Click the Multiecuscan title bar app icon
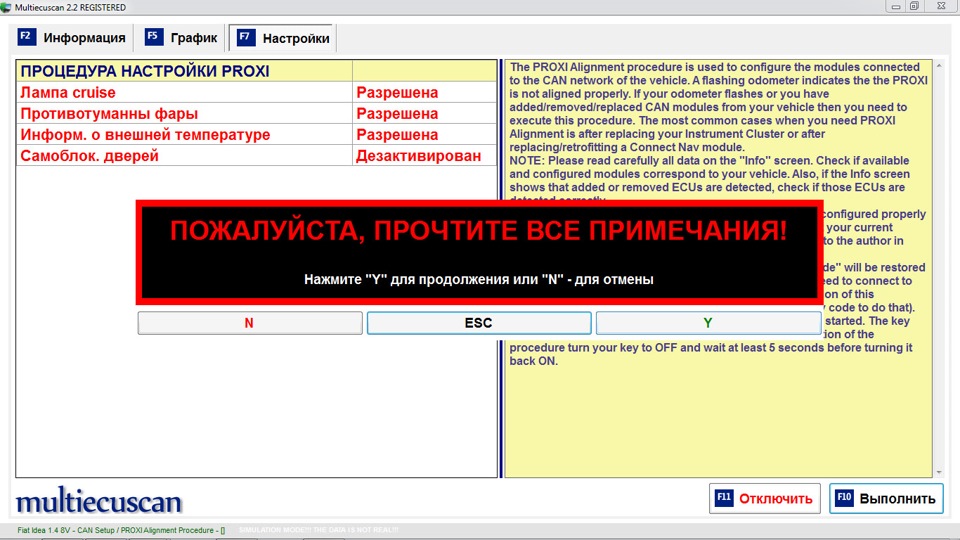 [x=6, y=7]
